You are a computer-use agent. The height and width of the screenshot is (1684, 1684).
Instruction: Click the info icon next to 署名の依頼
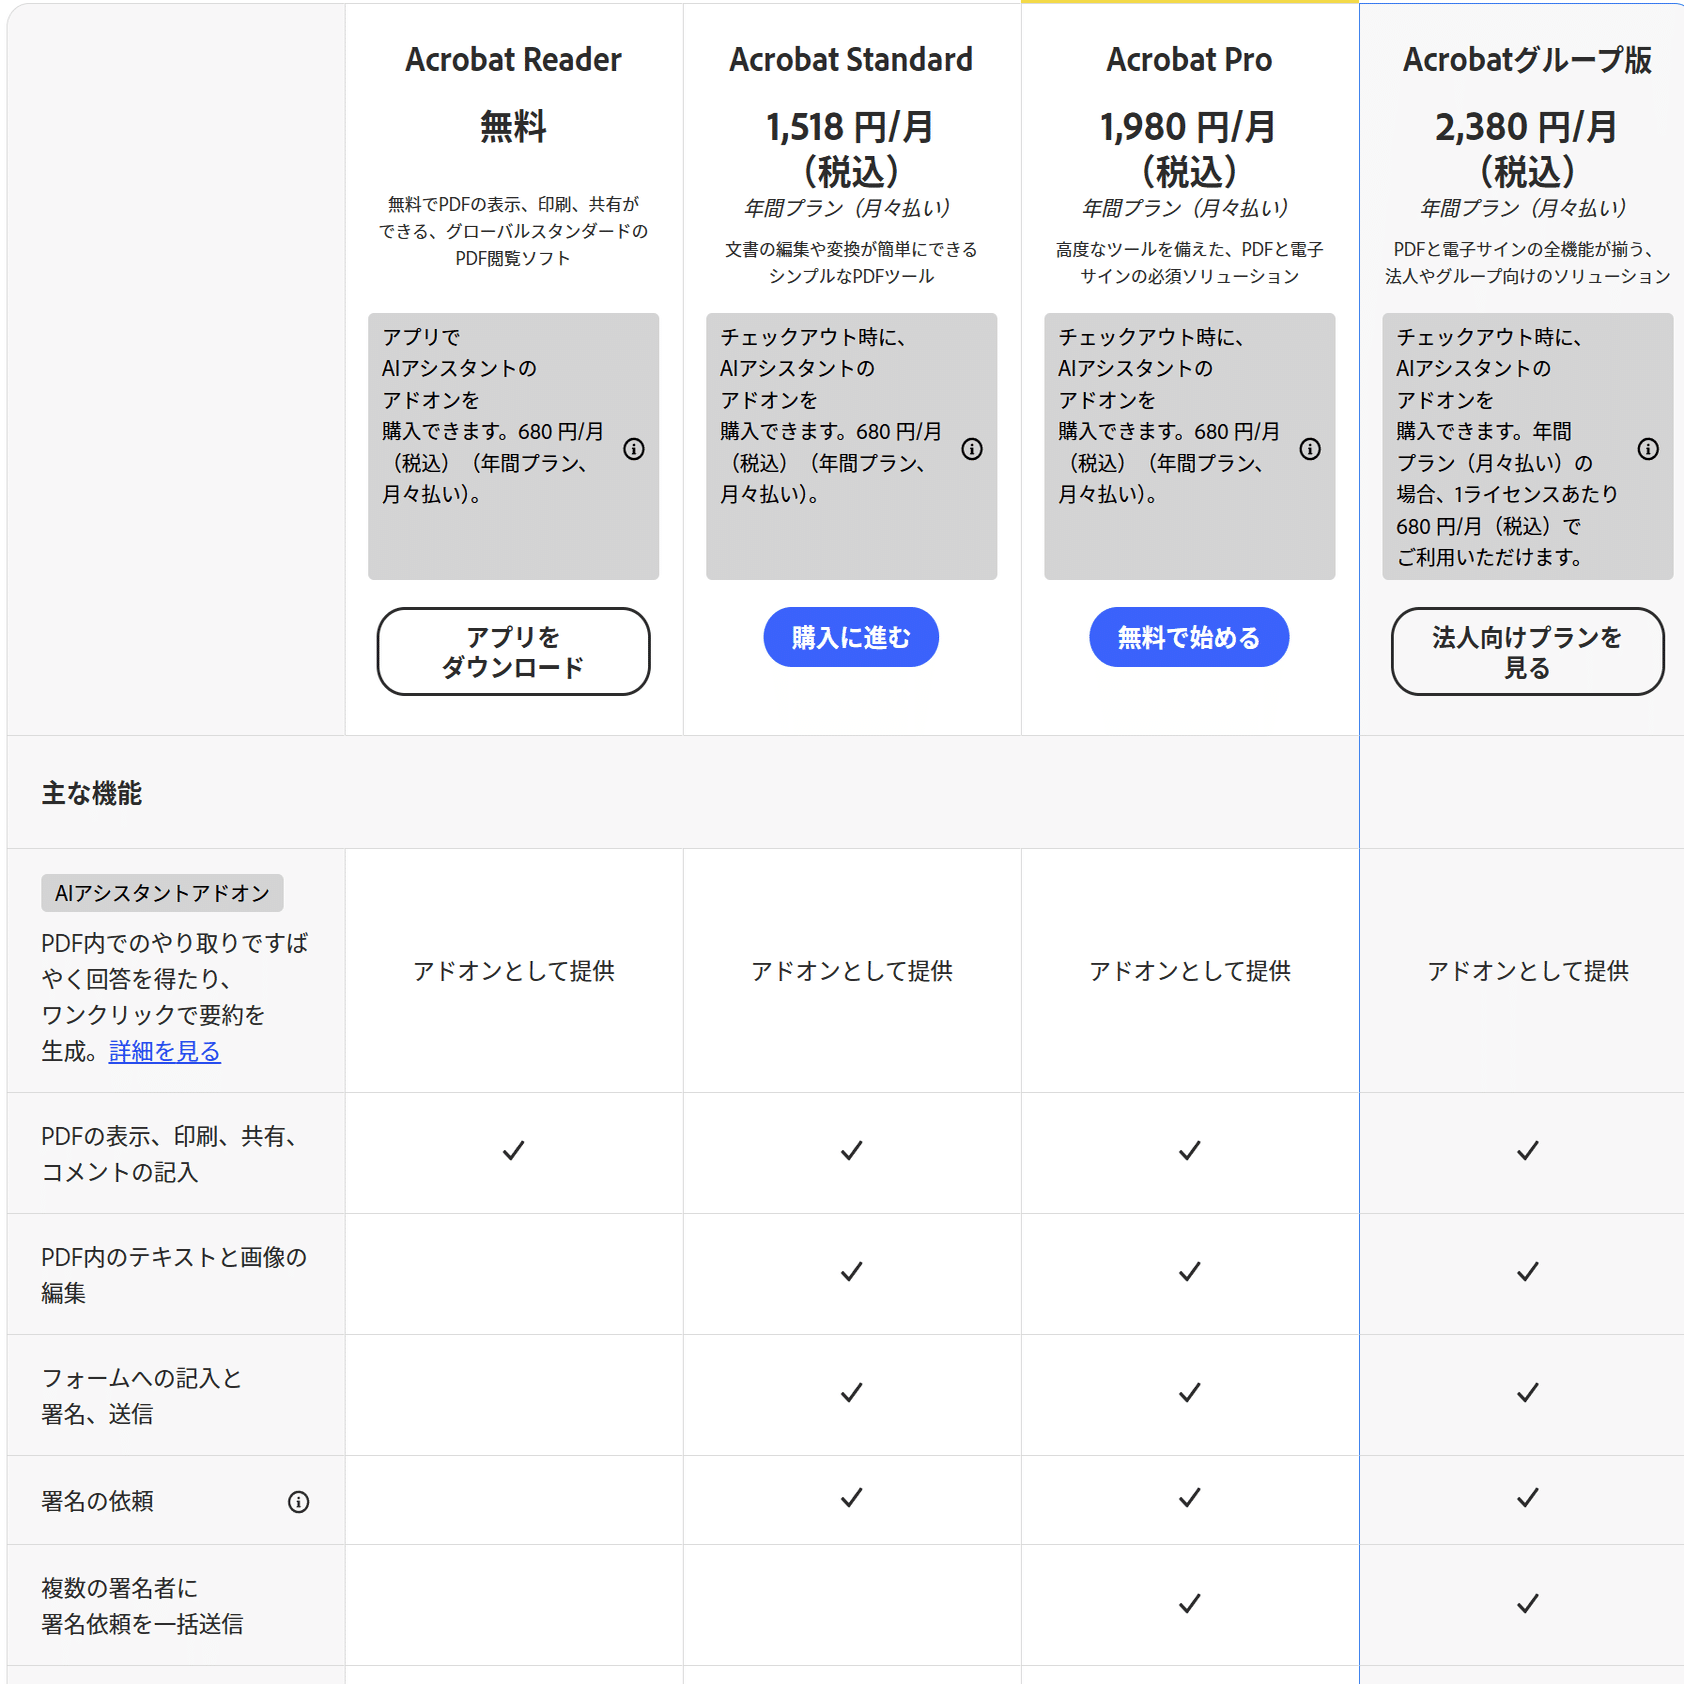click(297, 1501)
